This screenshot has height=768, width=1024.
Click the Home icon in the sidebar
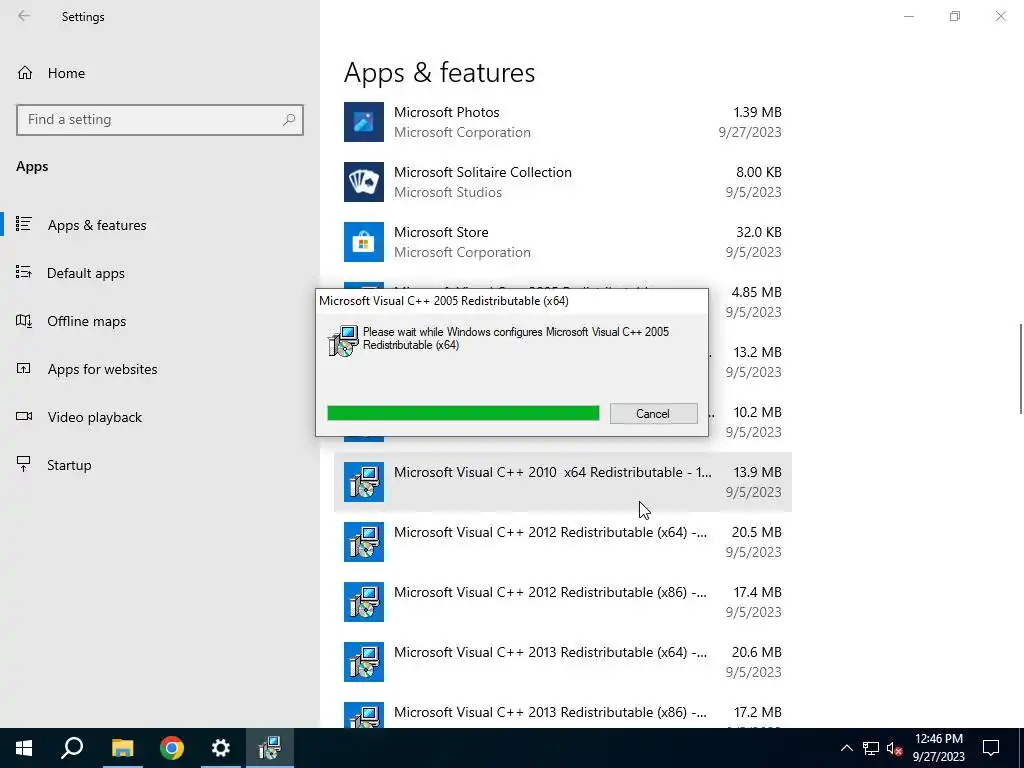pos(25,73)
